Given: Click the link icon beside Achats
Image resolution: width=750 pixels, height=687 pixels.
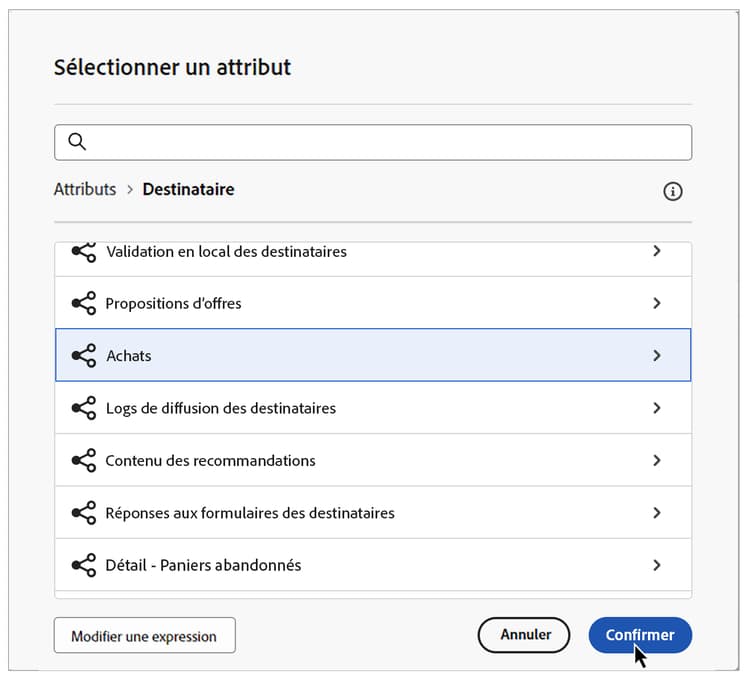Looking at the screenshot, I should (84, 355).
